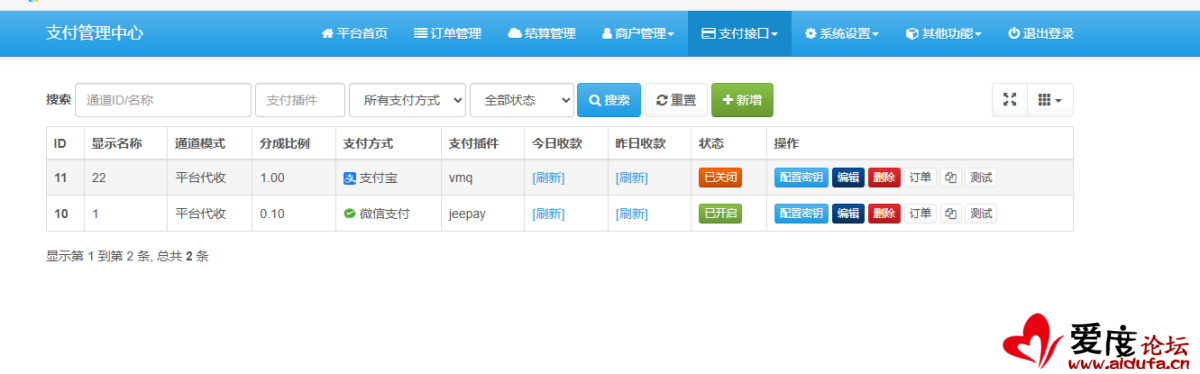This screenshot has height=374, width=1200.
Task: Open the columns grid icon dropdown
Action: [x=1049, y=100]
